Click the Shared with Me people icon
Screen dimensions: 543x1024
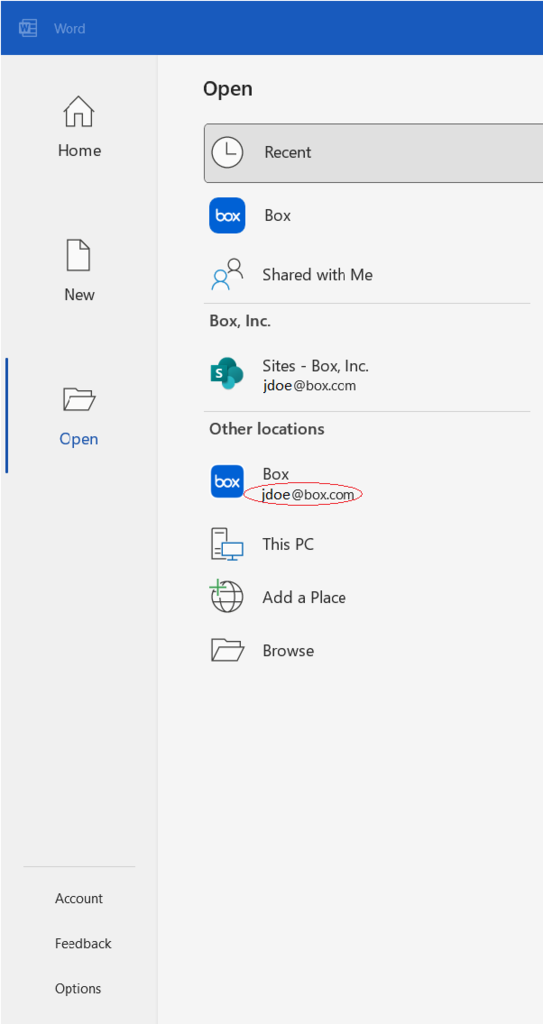(227, 274)
